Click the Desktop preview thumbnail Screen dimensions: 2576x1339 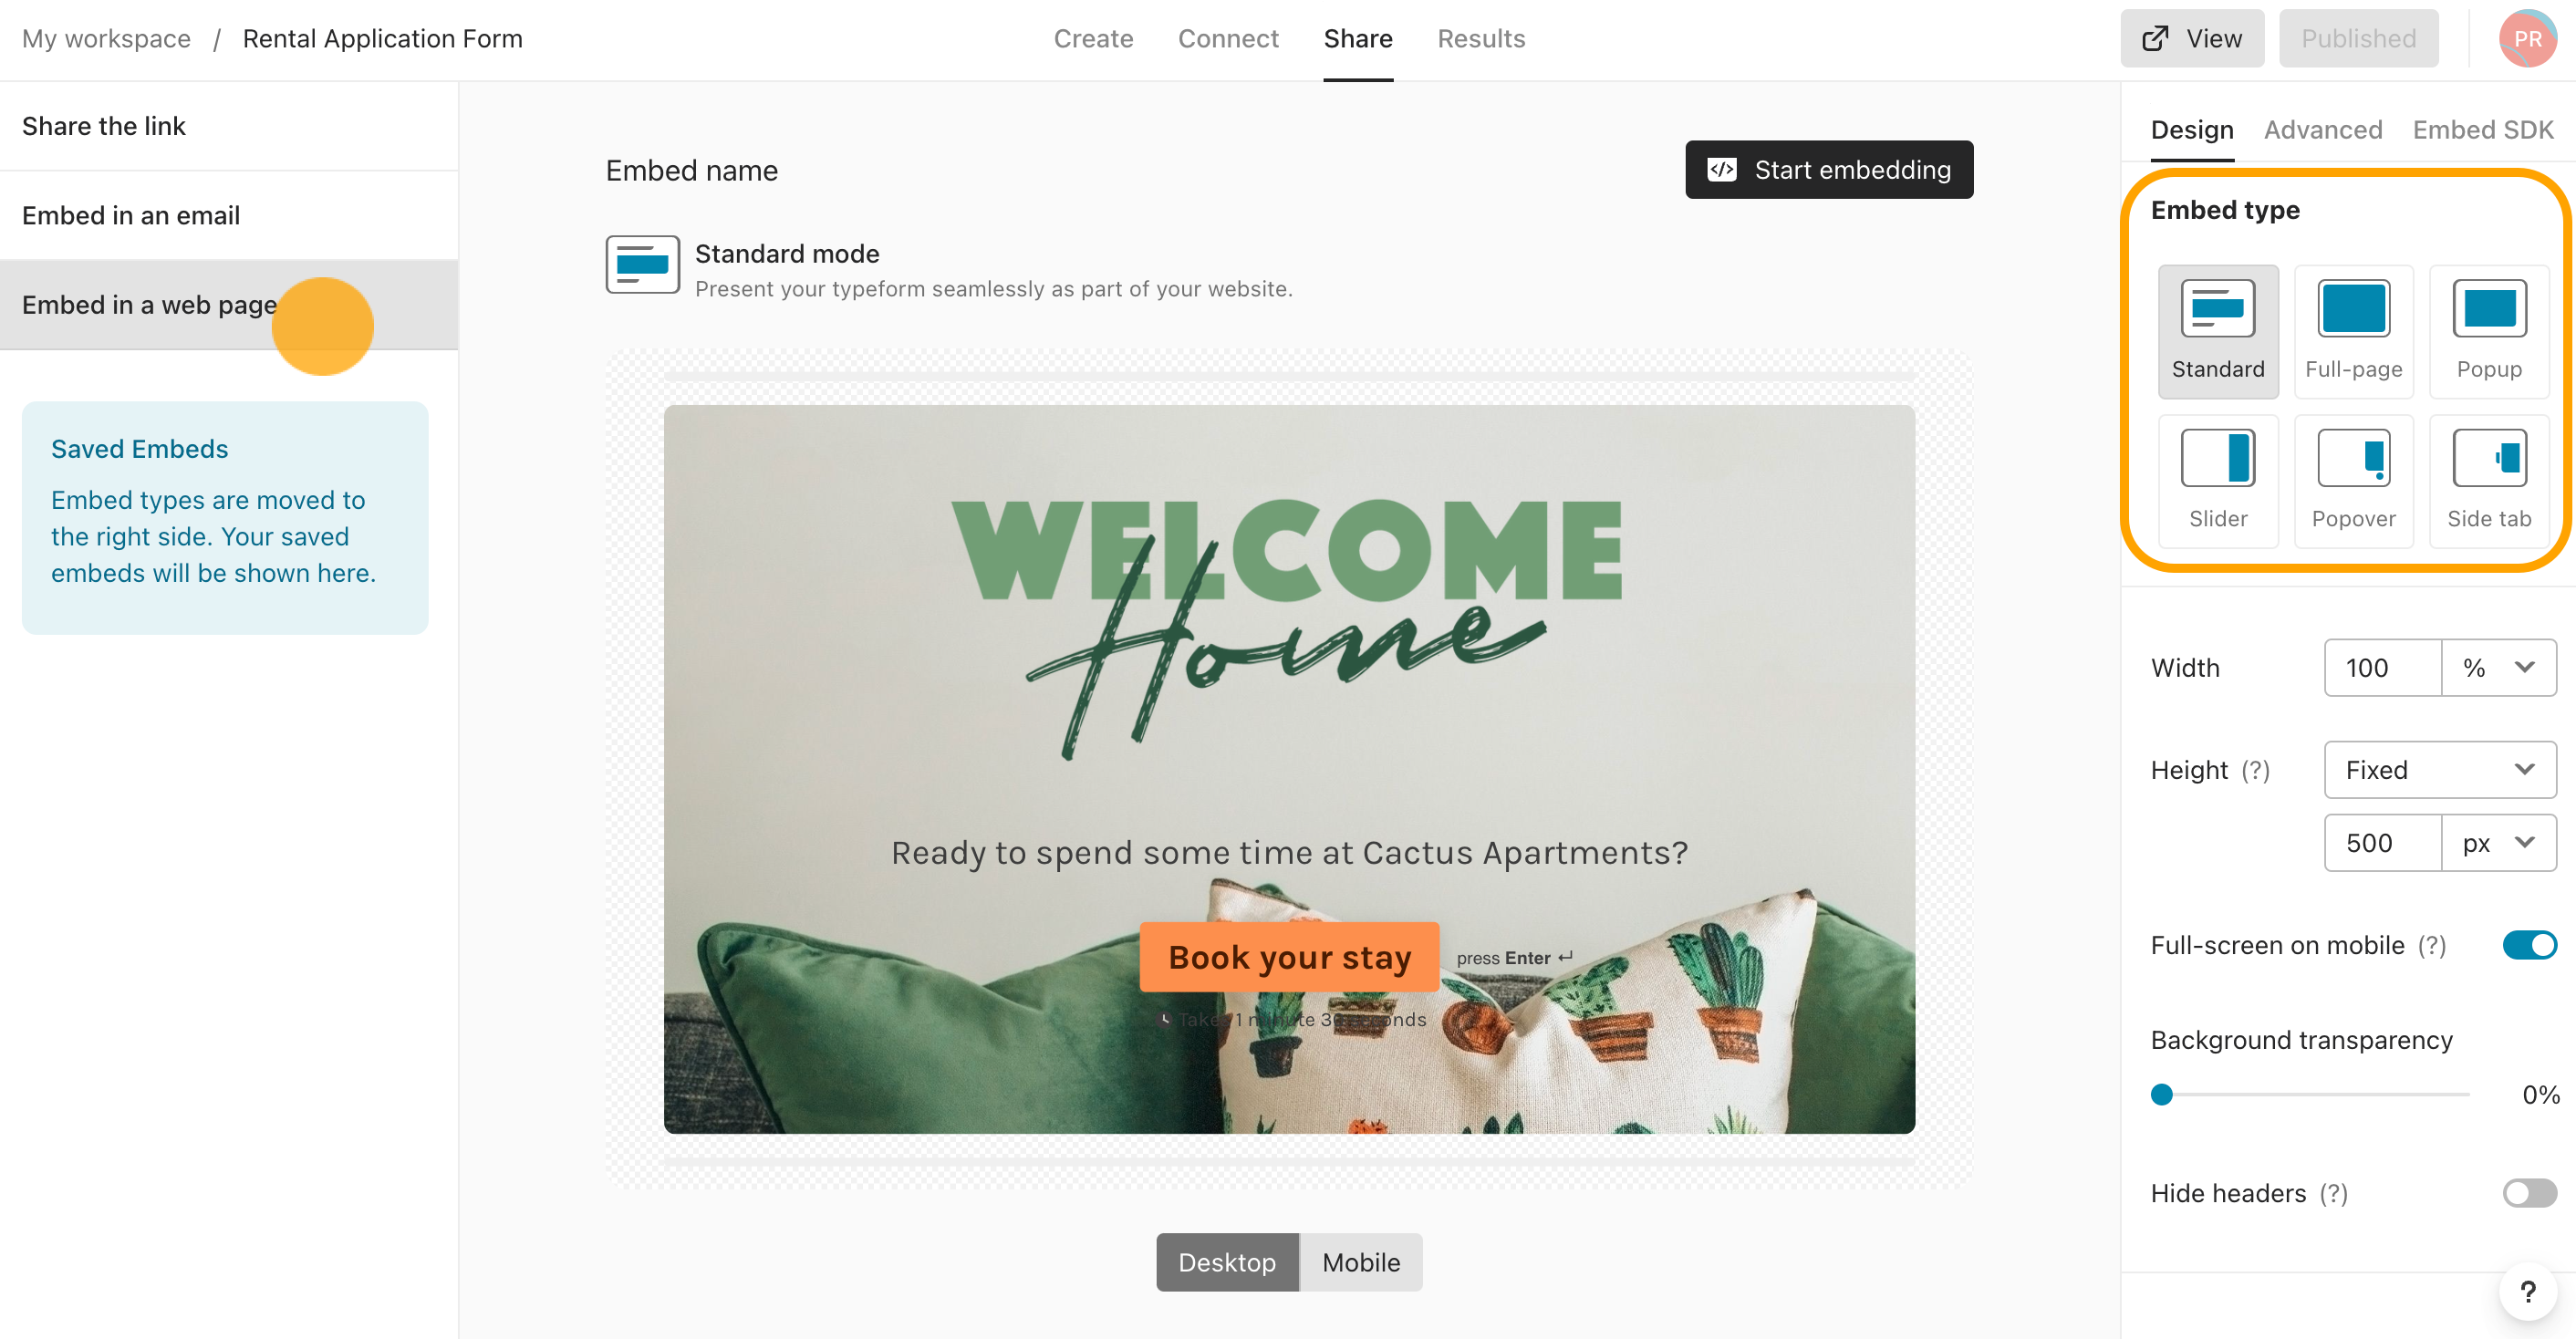(x=1227, y=1261)
